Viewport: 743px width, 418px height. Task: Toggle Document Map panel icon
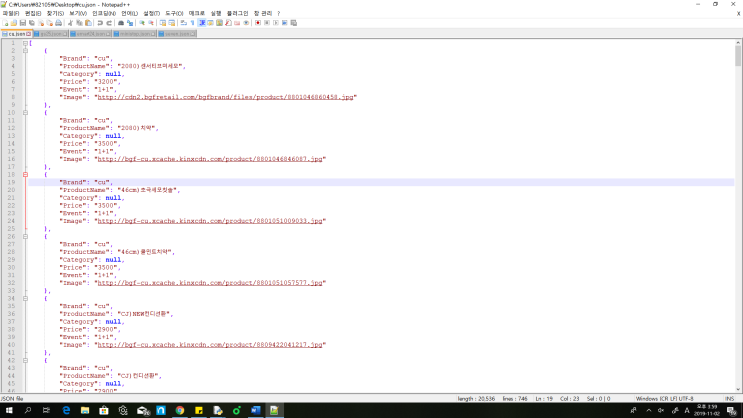tap(219, 23)
